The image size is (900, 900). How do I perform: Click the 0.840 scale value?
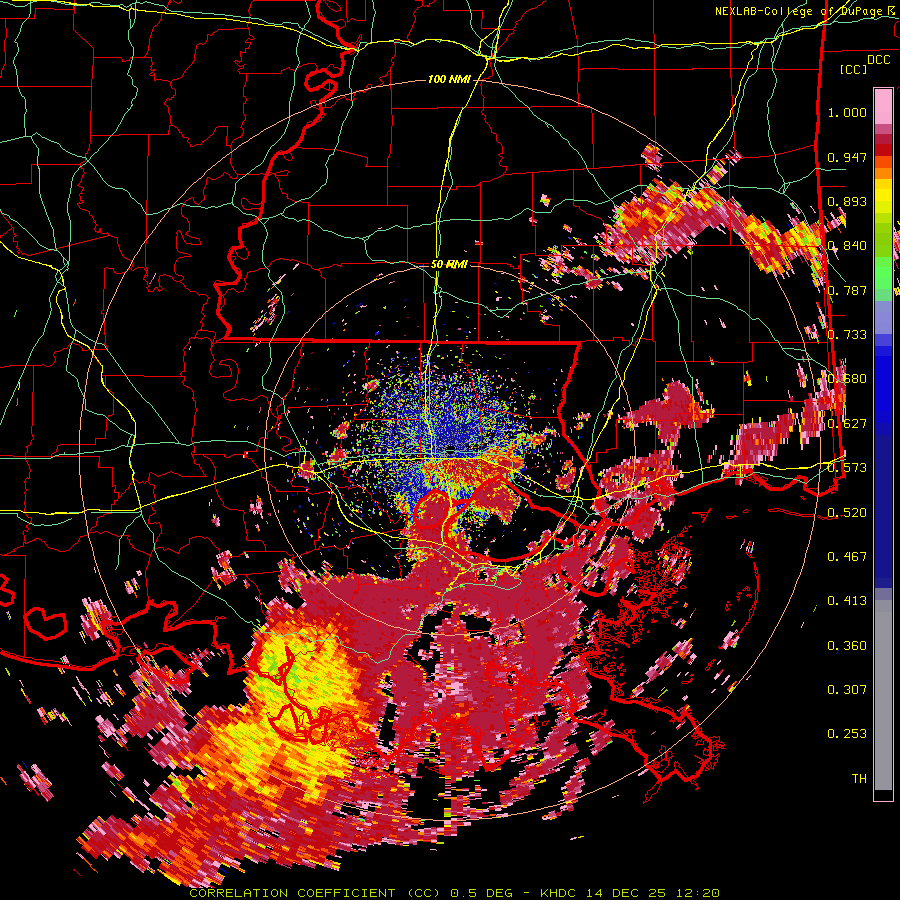[x=847, y=246]
